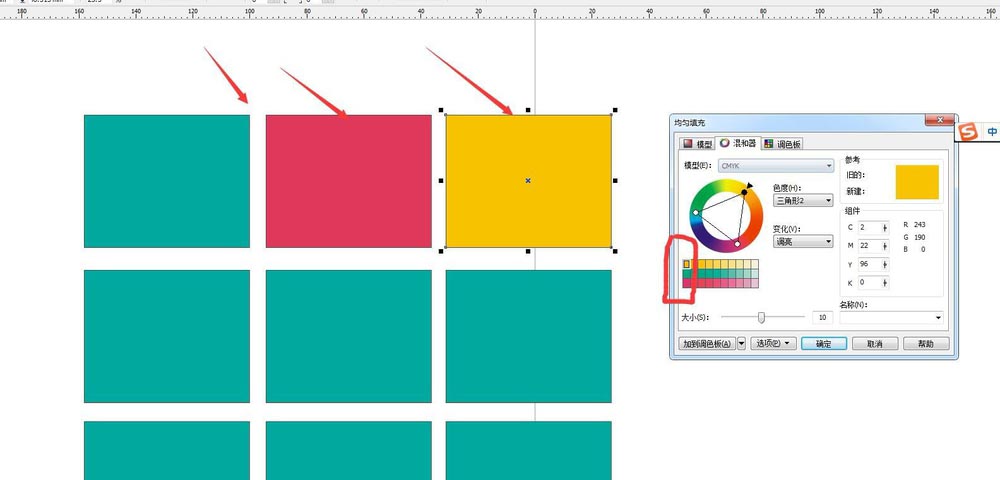The width and height of the screenshot is (1000, 480).
Task: Click the Sogou input method icon
Action: pyautogui.click(x=969, y=132)
